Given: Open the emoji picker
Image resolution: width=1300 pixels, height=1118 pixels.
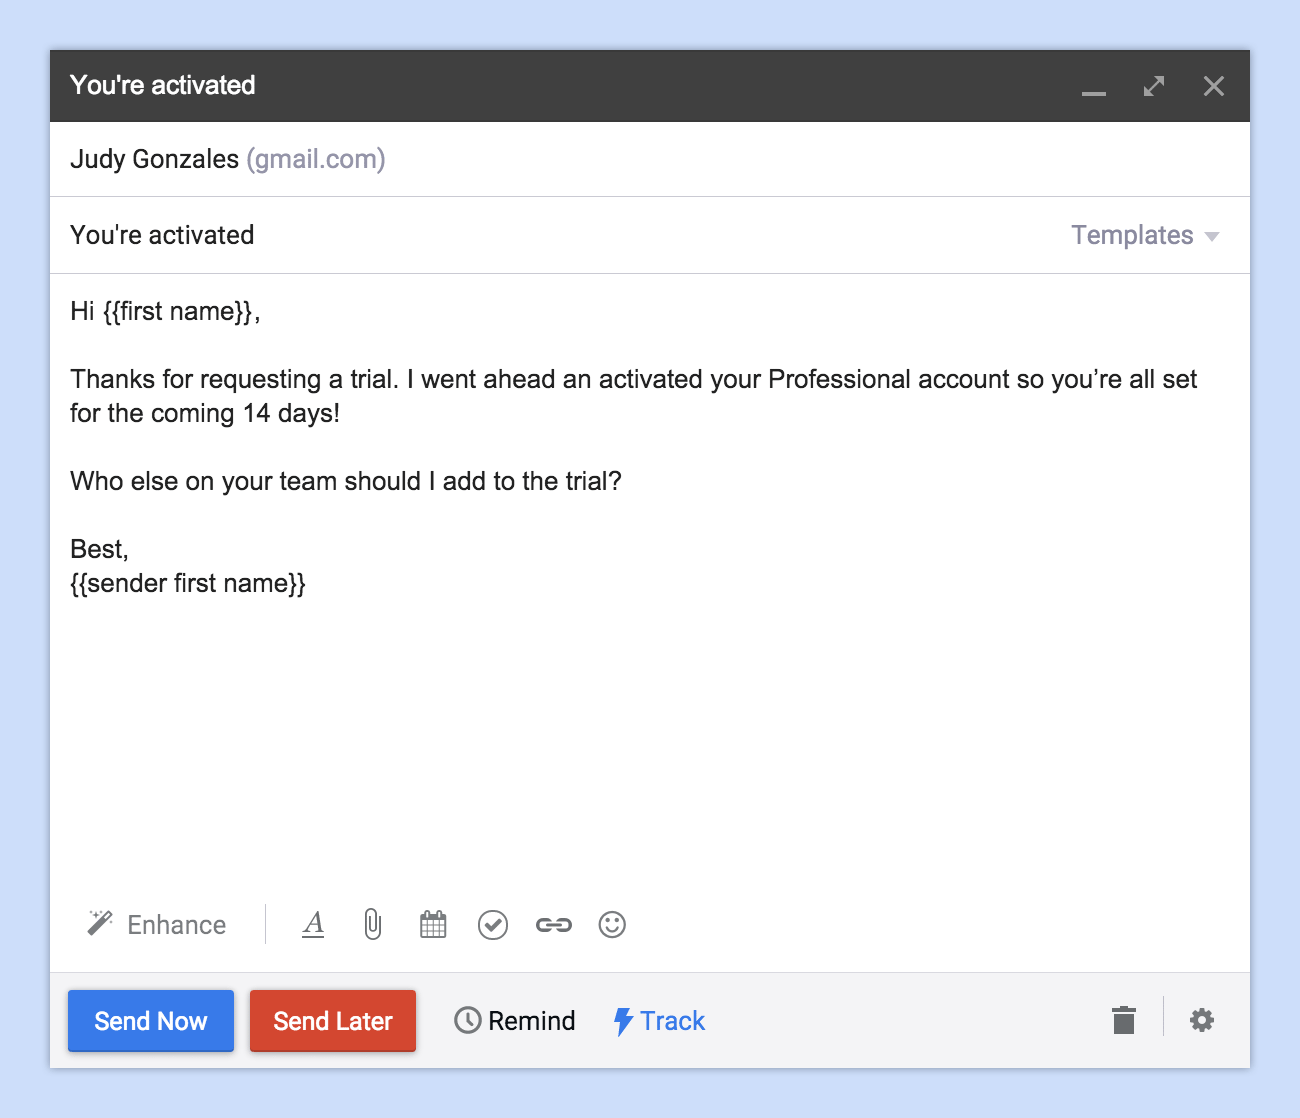Looking at the screenshot, I should pos(612,925).
